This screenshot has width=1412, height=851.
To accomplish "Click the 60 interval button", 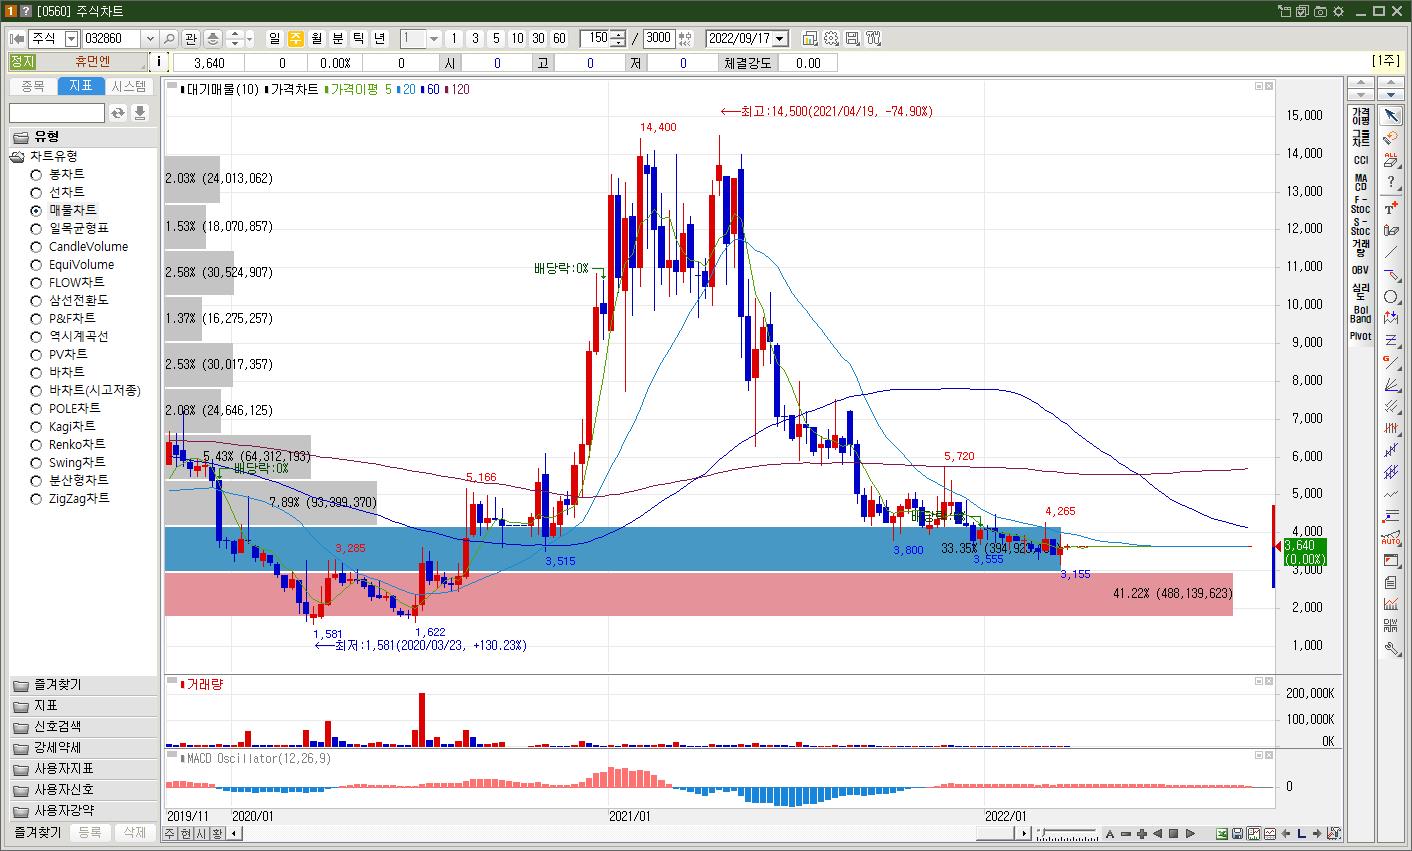I will (x=559, y=39).
